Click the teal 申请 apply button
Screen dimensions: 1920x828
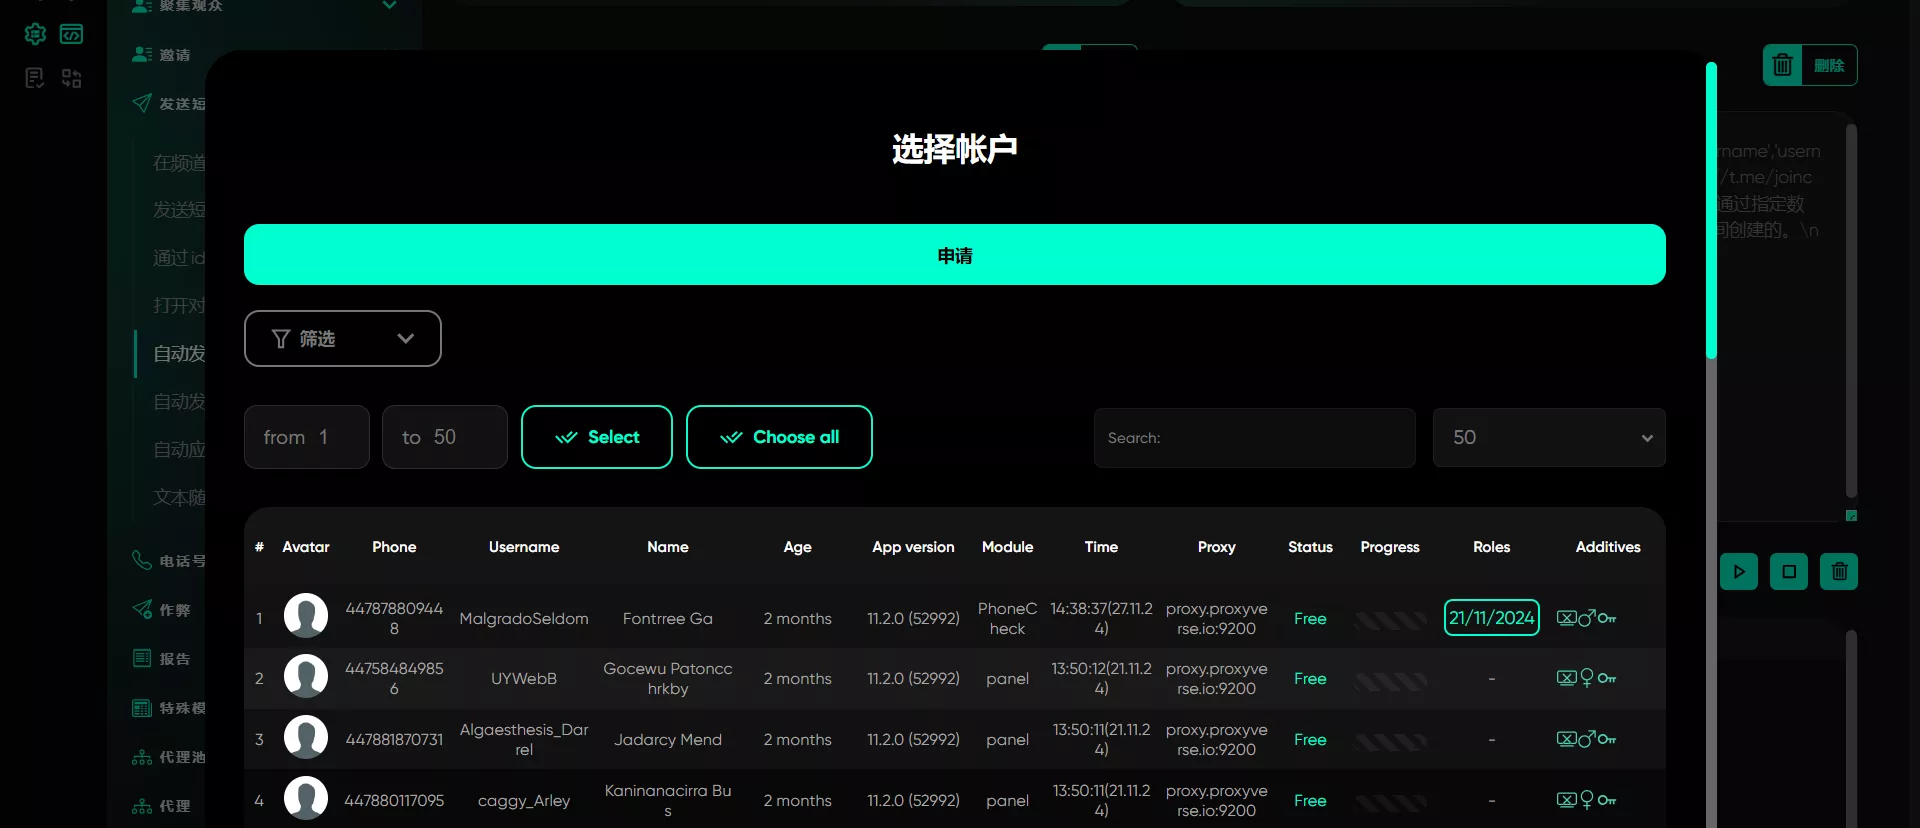(955, 255)
